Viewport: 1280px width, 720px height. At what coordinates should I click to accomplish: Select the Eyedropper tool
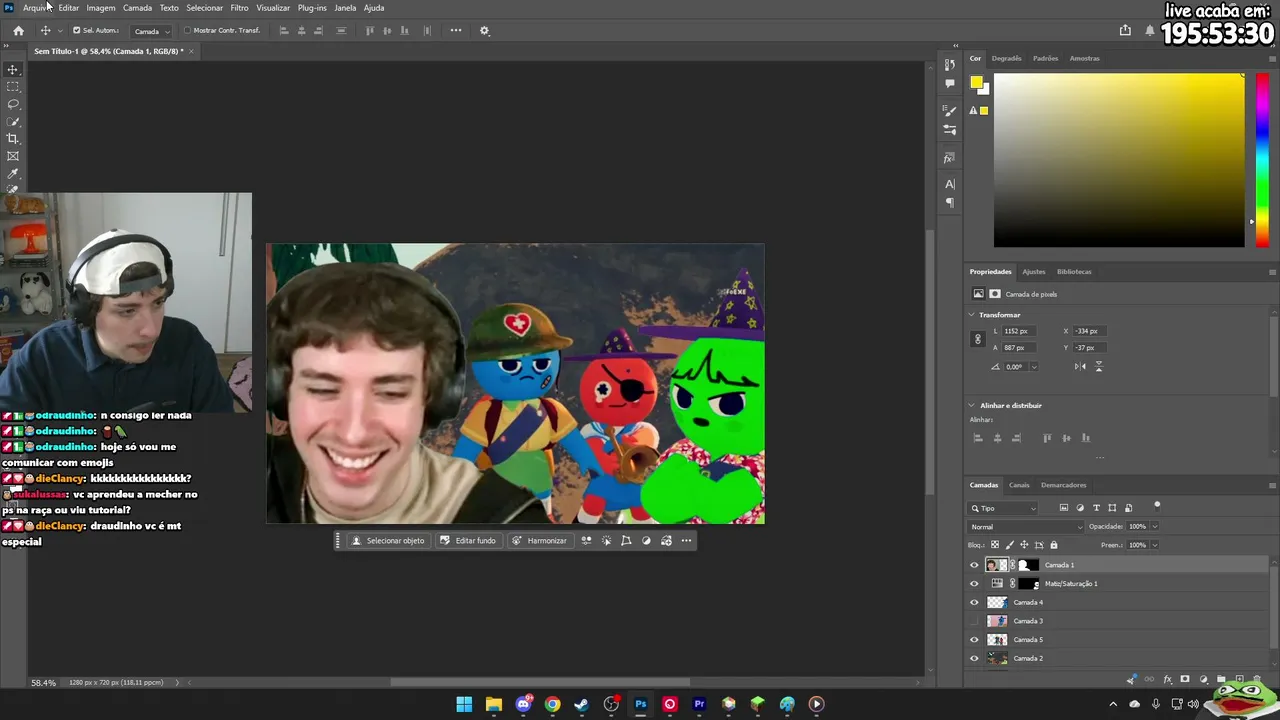pos(13,174)
